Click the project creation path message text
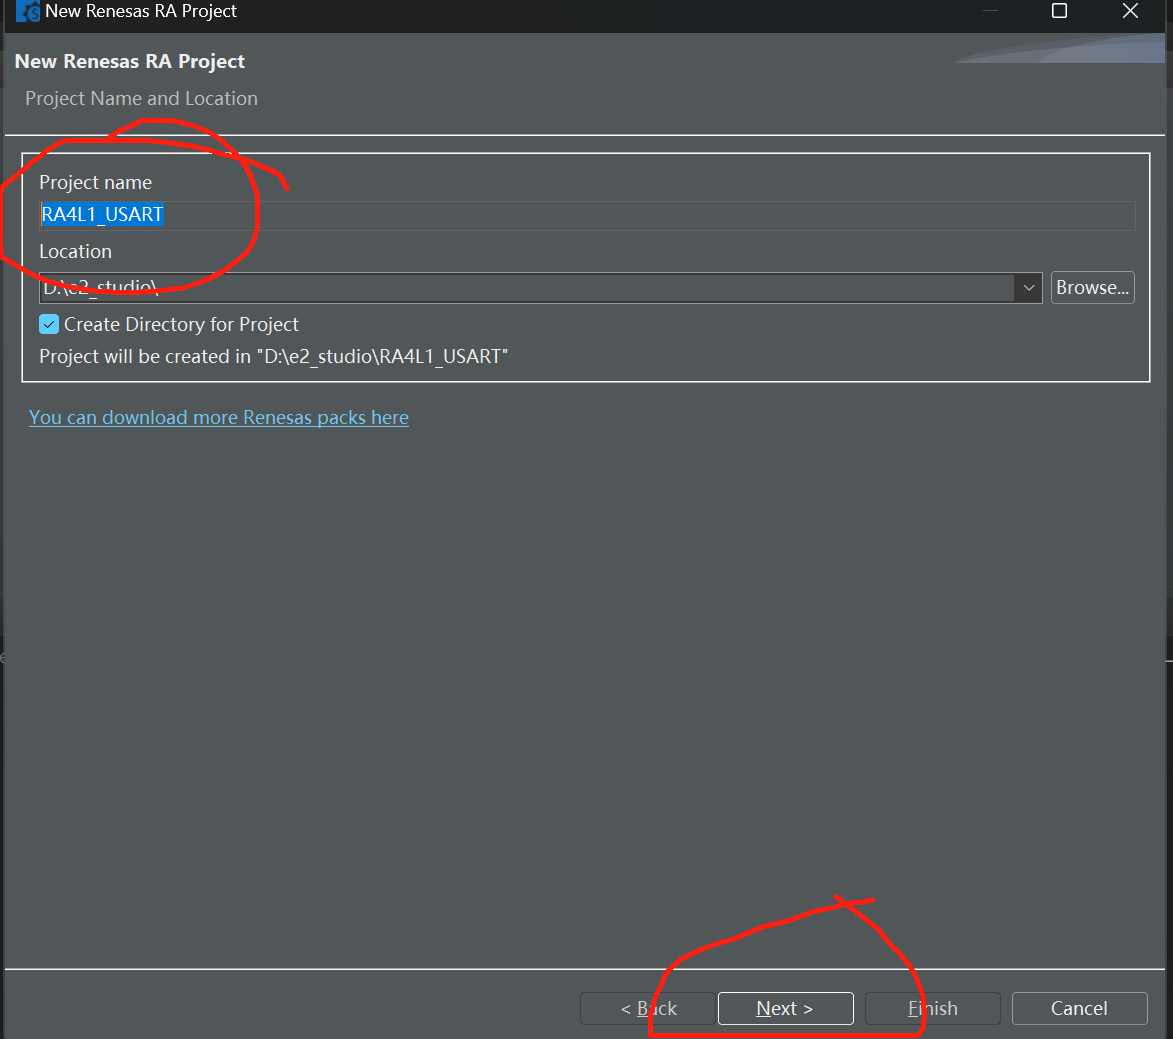 coord(274,356)
